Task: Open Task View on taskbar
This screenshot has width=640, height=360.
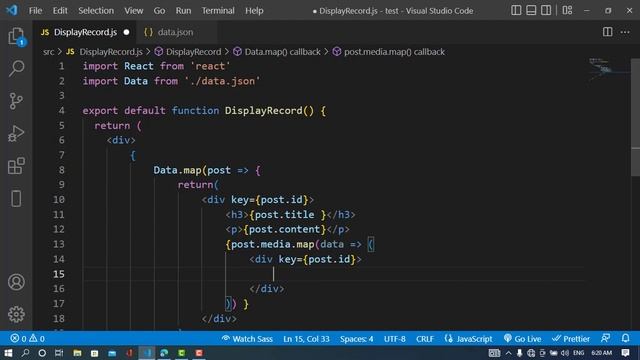Action: 59,353
